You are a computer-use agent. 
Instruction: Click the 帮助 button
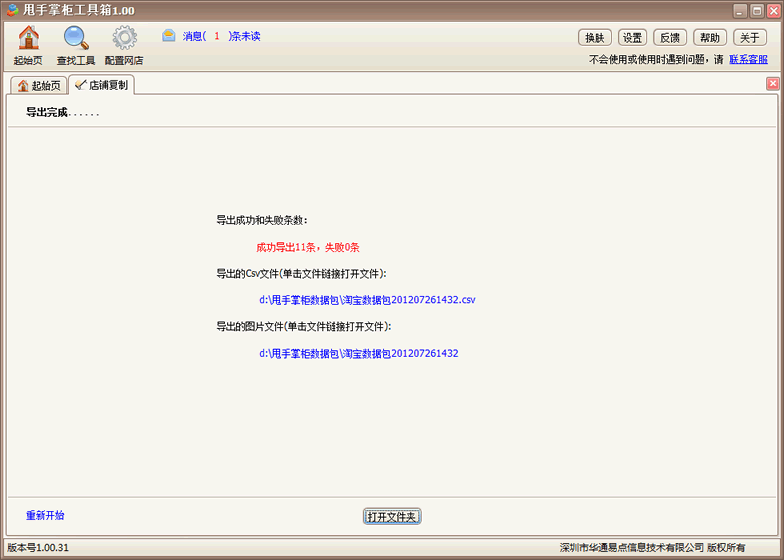pyautogui.click(x=710, y=38)
